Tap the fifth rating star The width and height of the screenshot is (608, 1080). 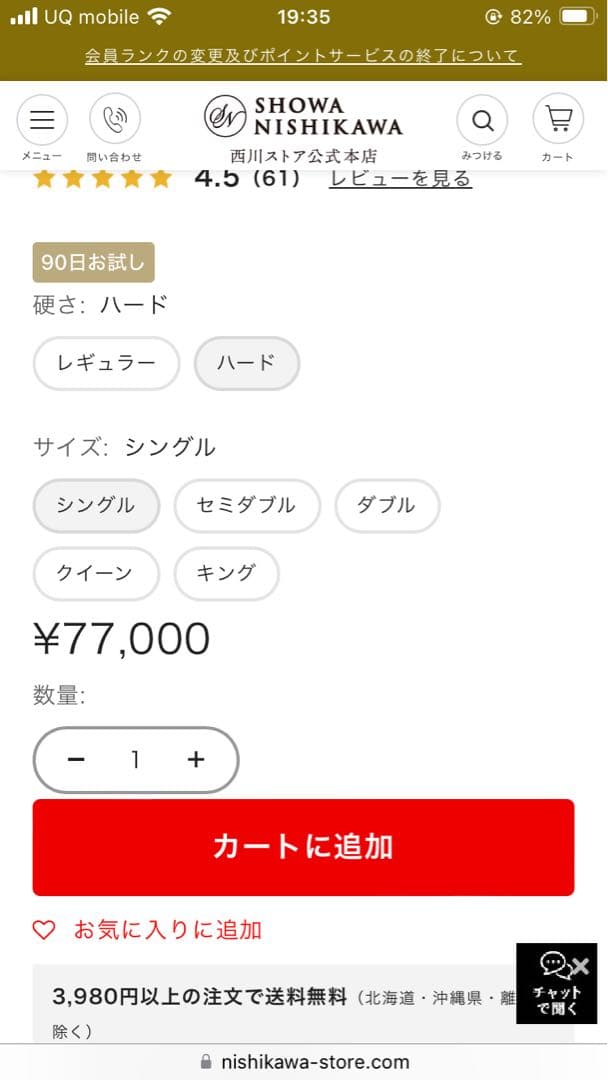[158, 178]
